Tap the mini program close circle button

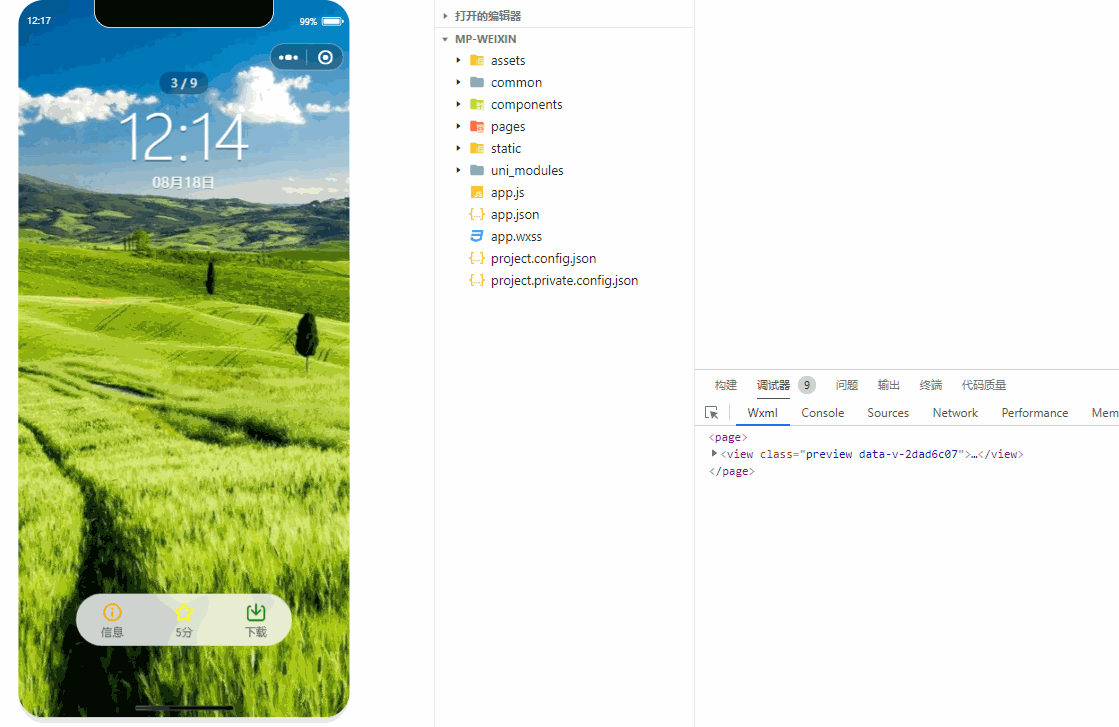(325, 57)
